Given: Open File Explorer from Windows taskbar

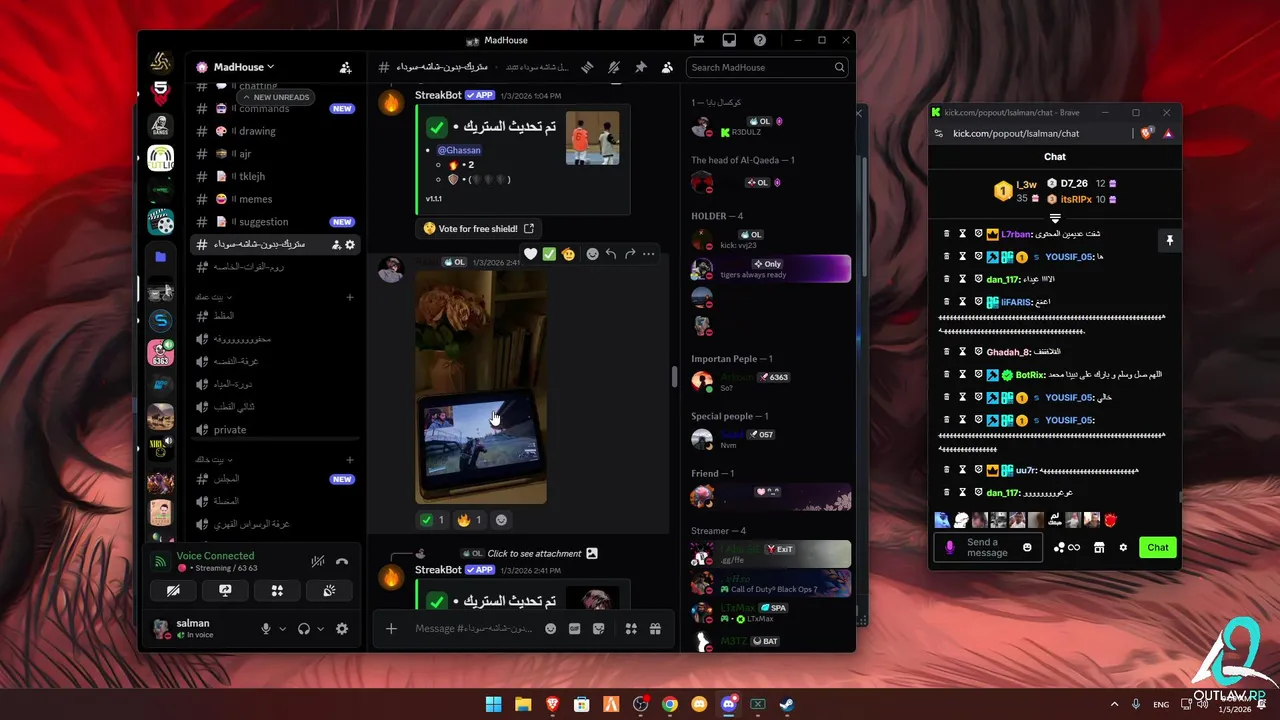Looking at the screenshot, I should (x=523, y=704).
